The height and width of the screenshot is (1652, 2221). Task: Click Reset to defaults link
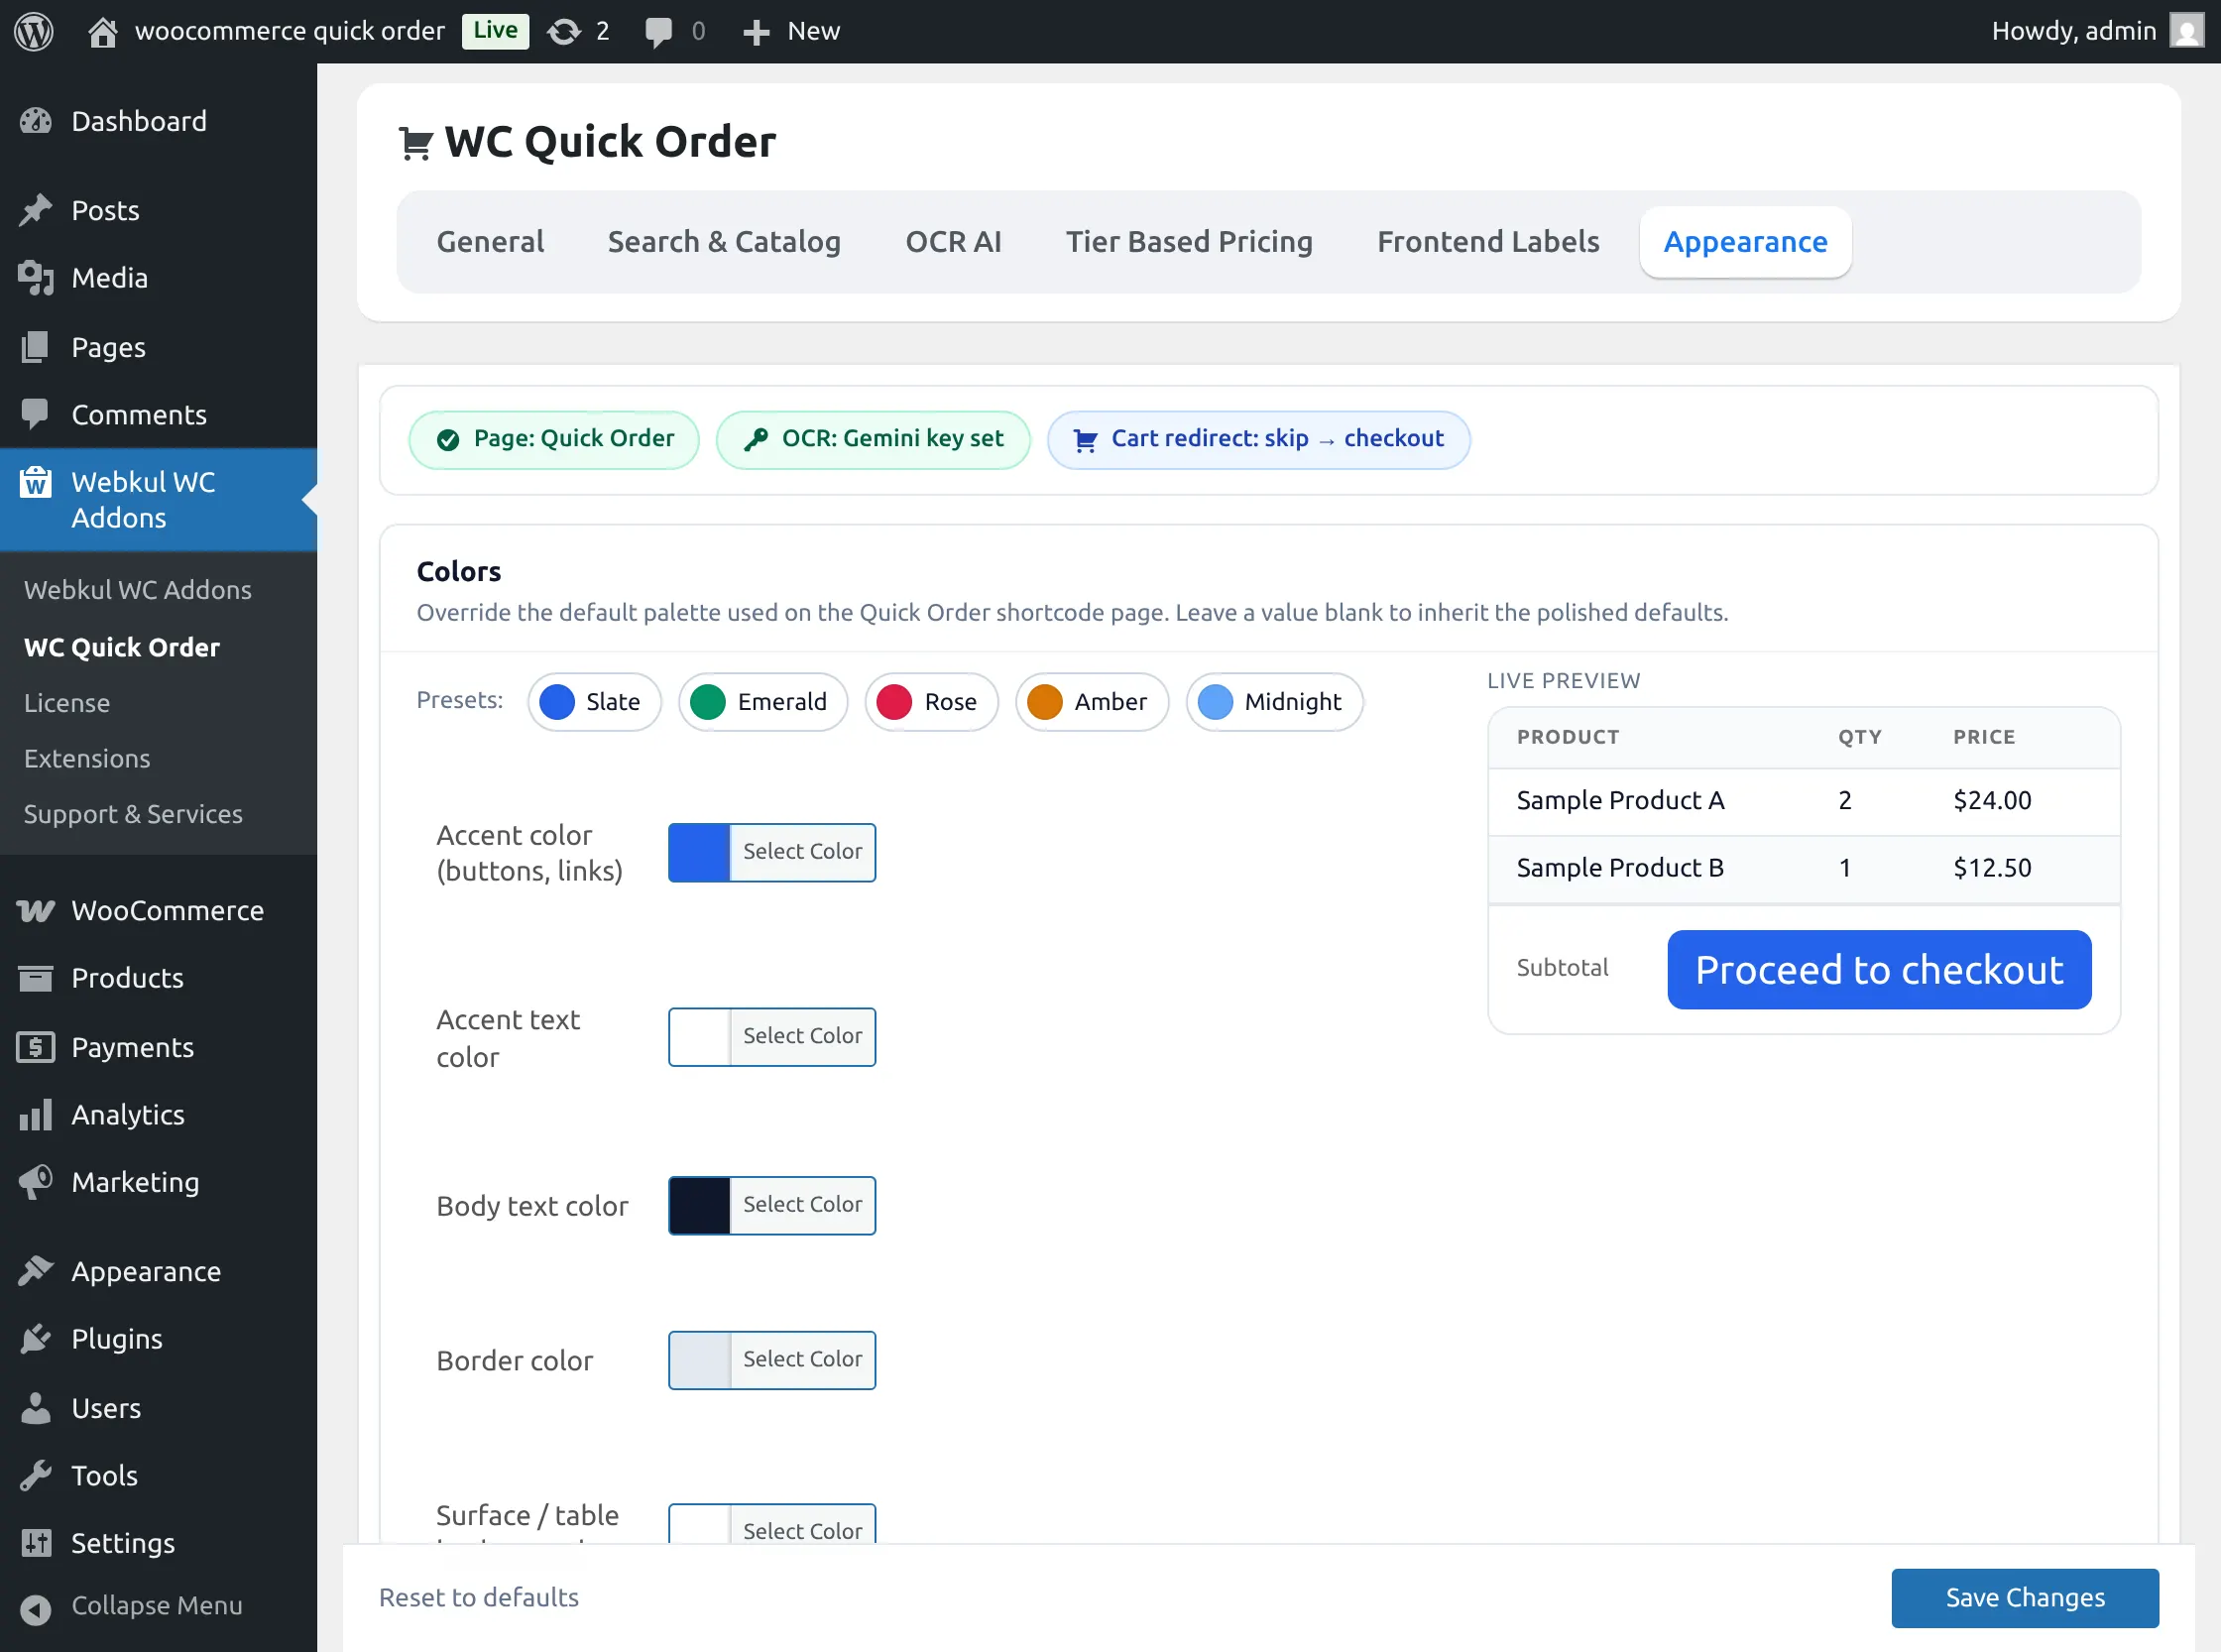[x=478, y=1597]
